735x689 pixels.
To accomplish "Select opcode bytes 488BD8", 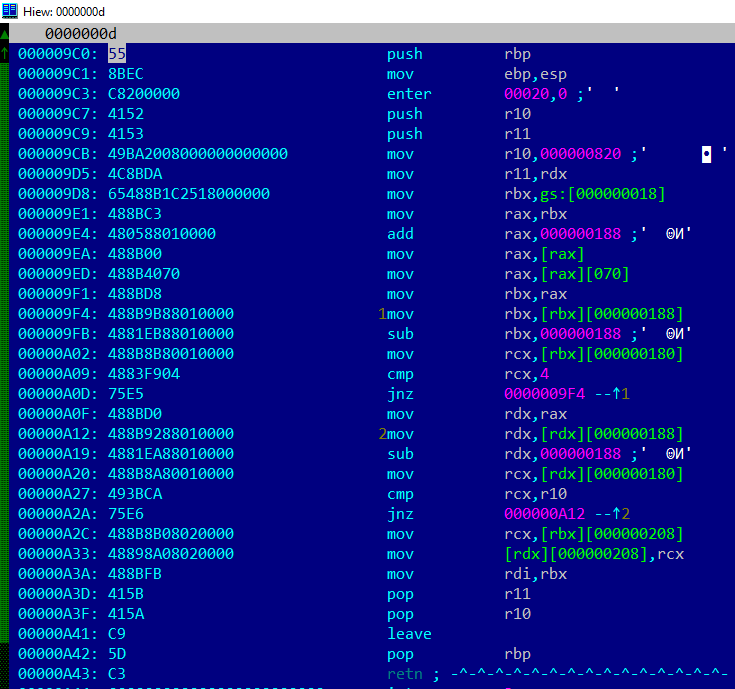I will point(135,294).
